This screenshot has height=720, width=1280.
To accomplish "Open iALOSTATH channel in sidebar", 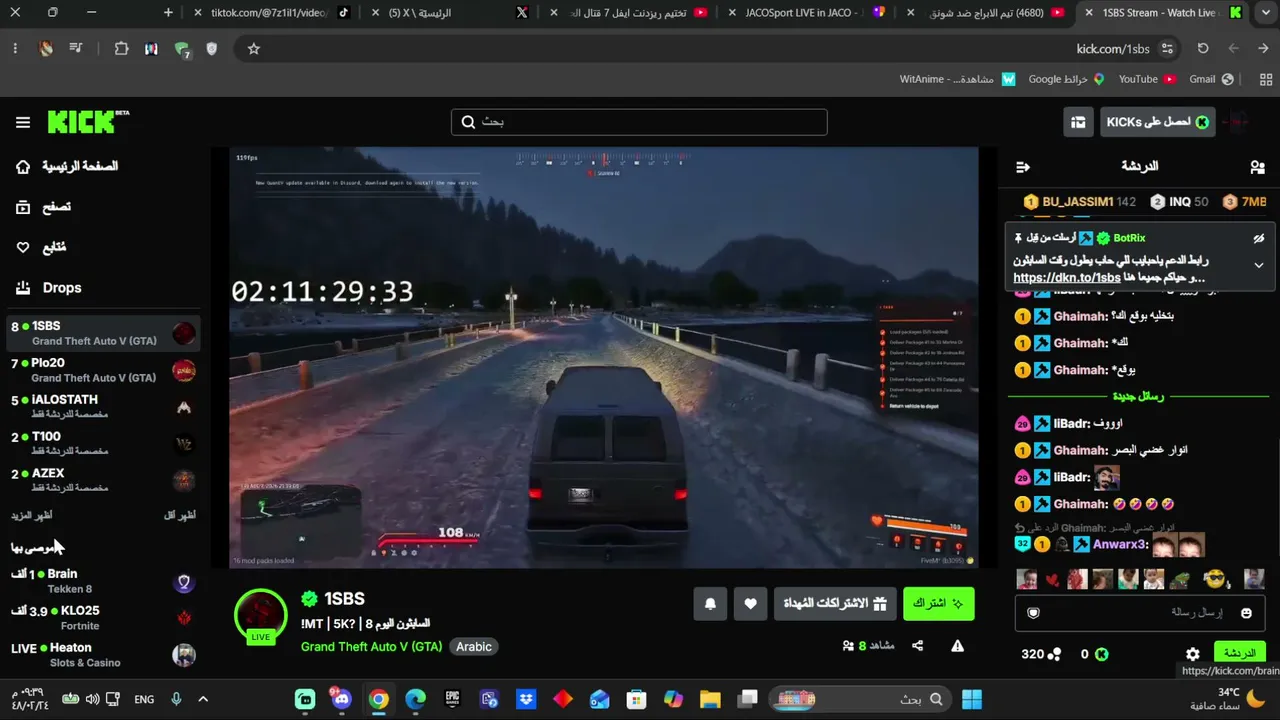I will [103, 407].
